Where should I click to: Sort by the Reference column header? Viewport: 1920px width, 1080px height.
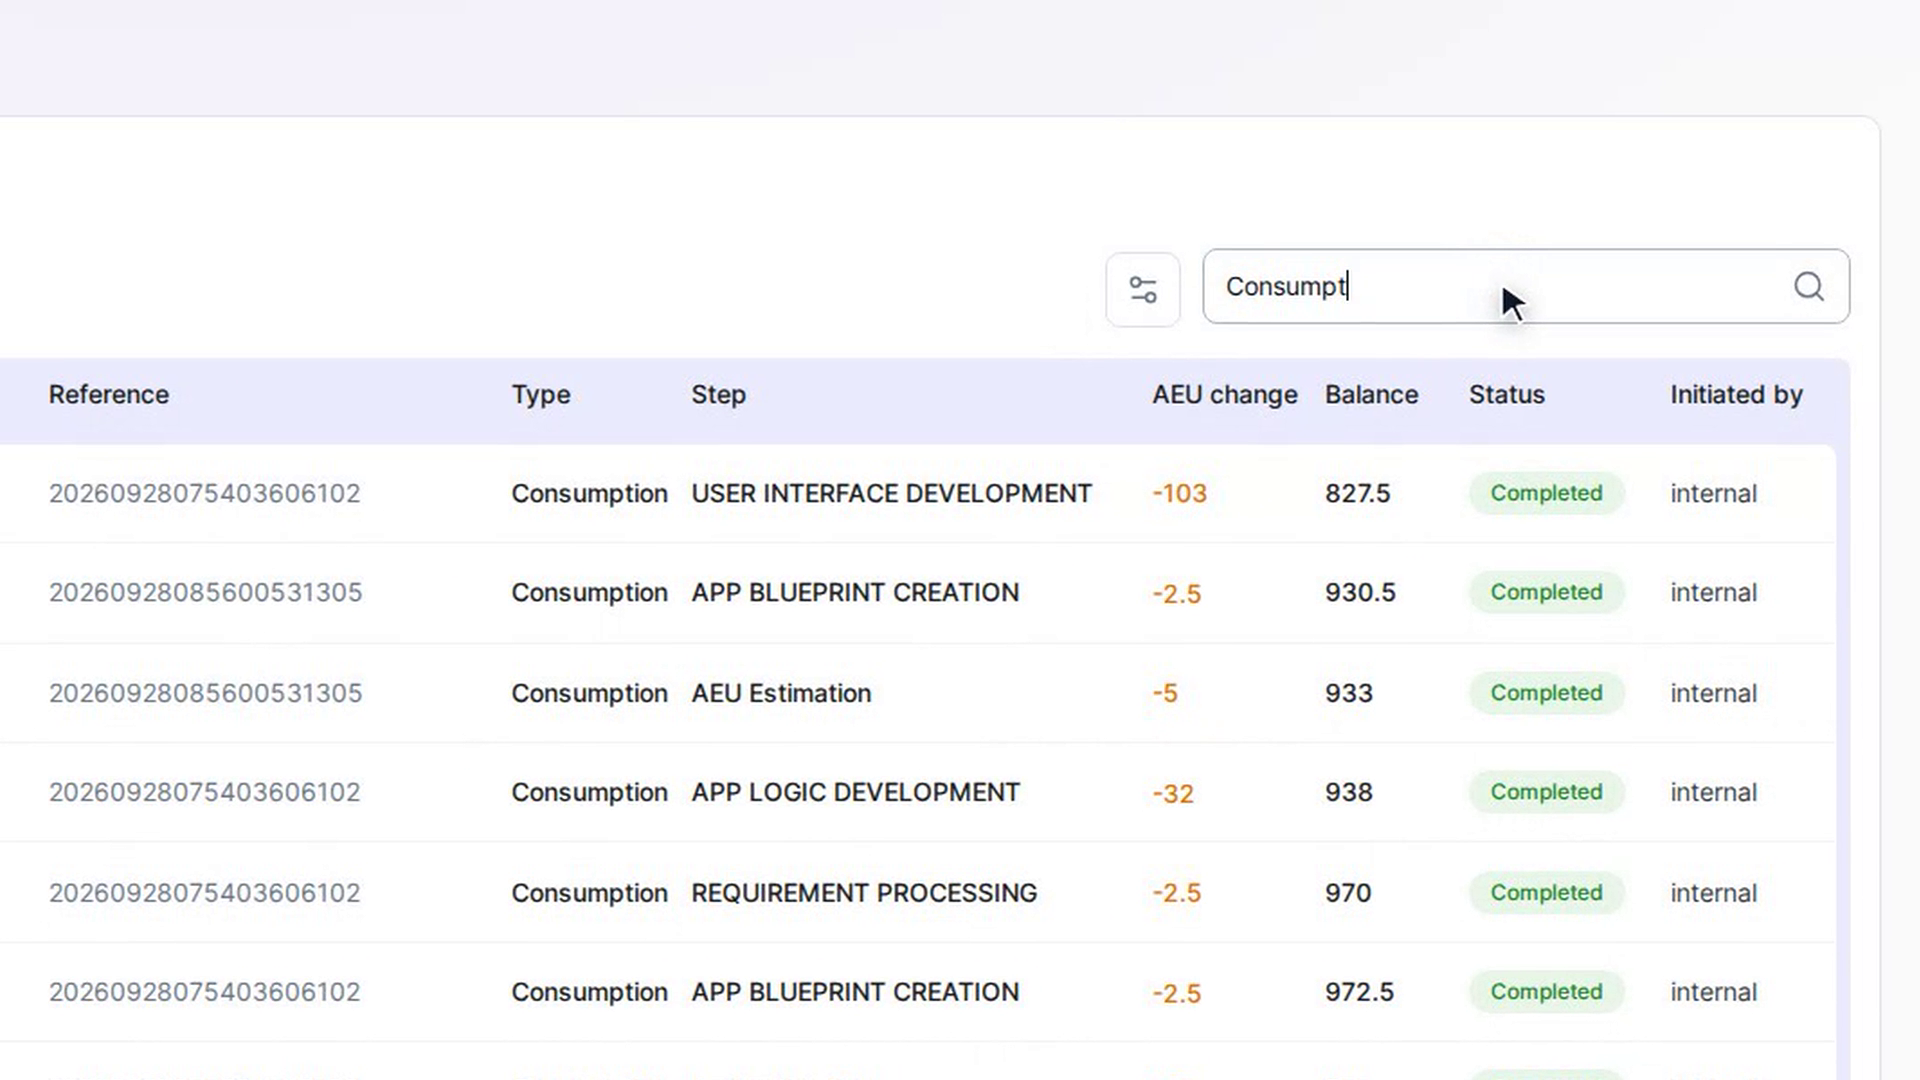click(x=109, y=395)
